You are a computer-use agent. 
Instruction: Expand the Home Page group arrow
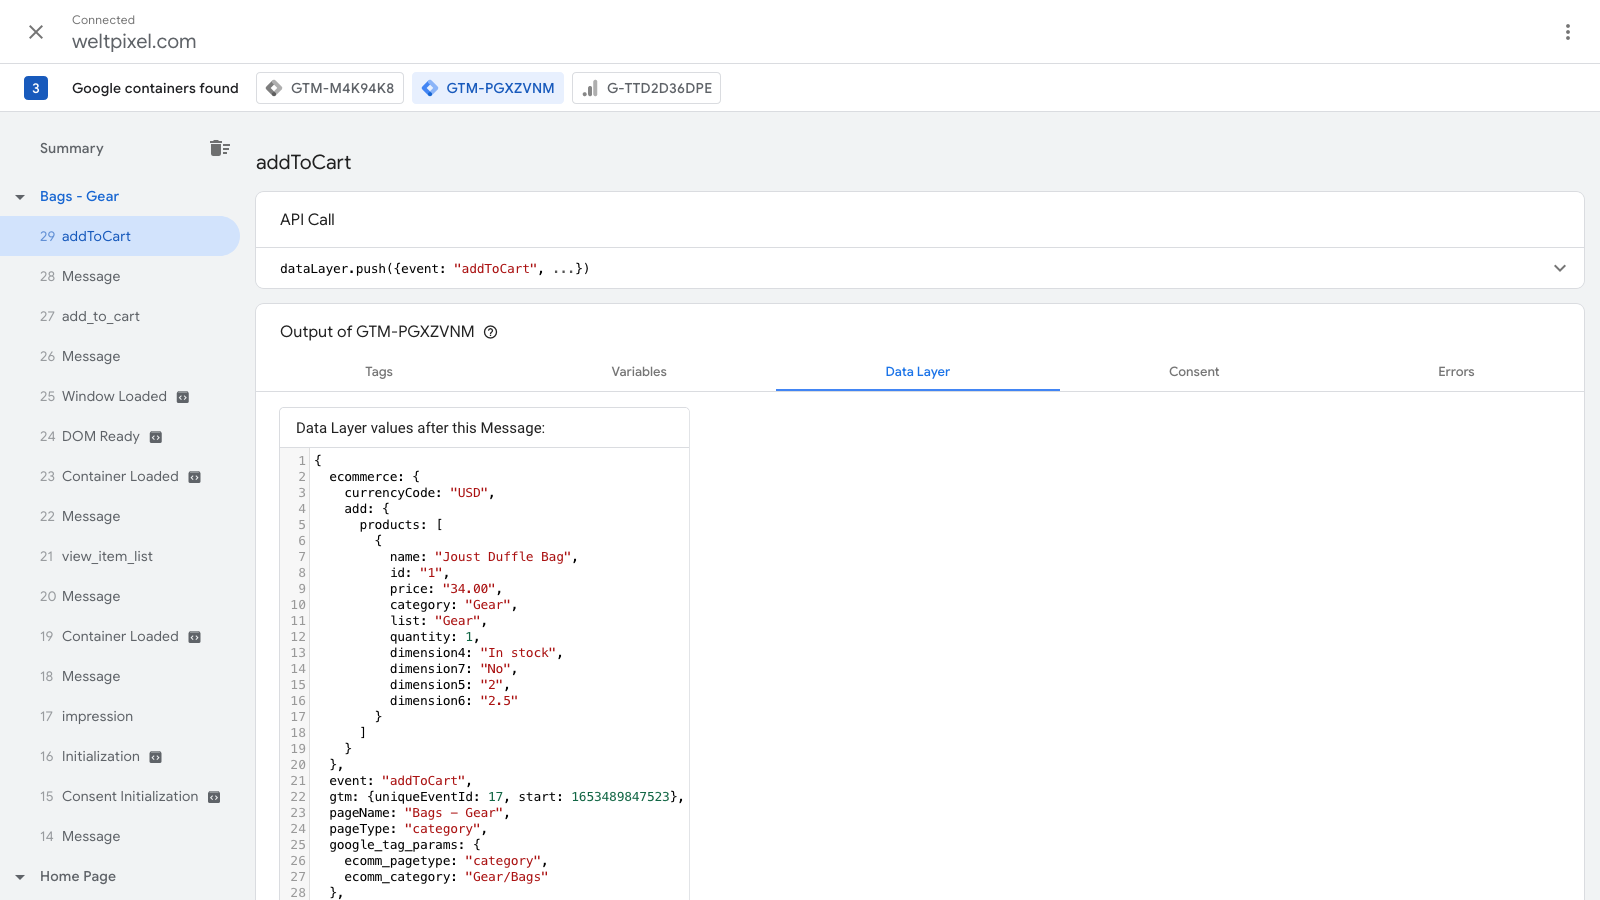pyautogui.click(x=20, y=877)
